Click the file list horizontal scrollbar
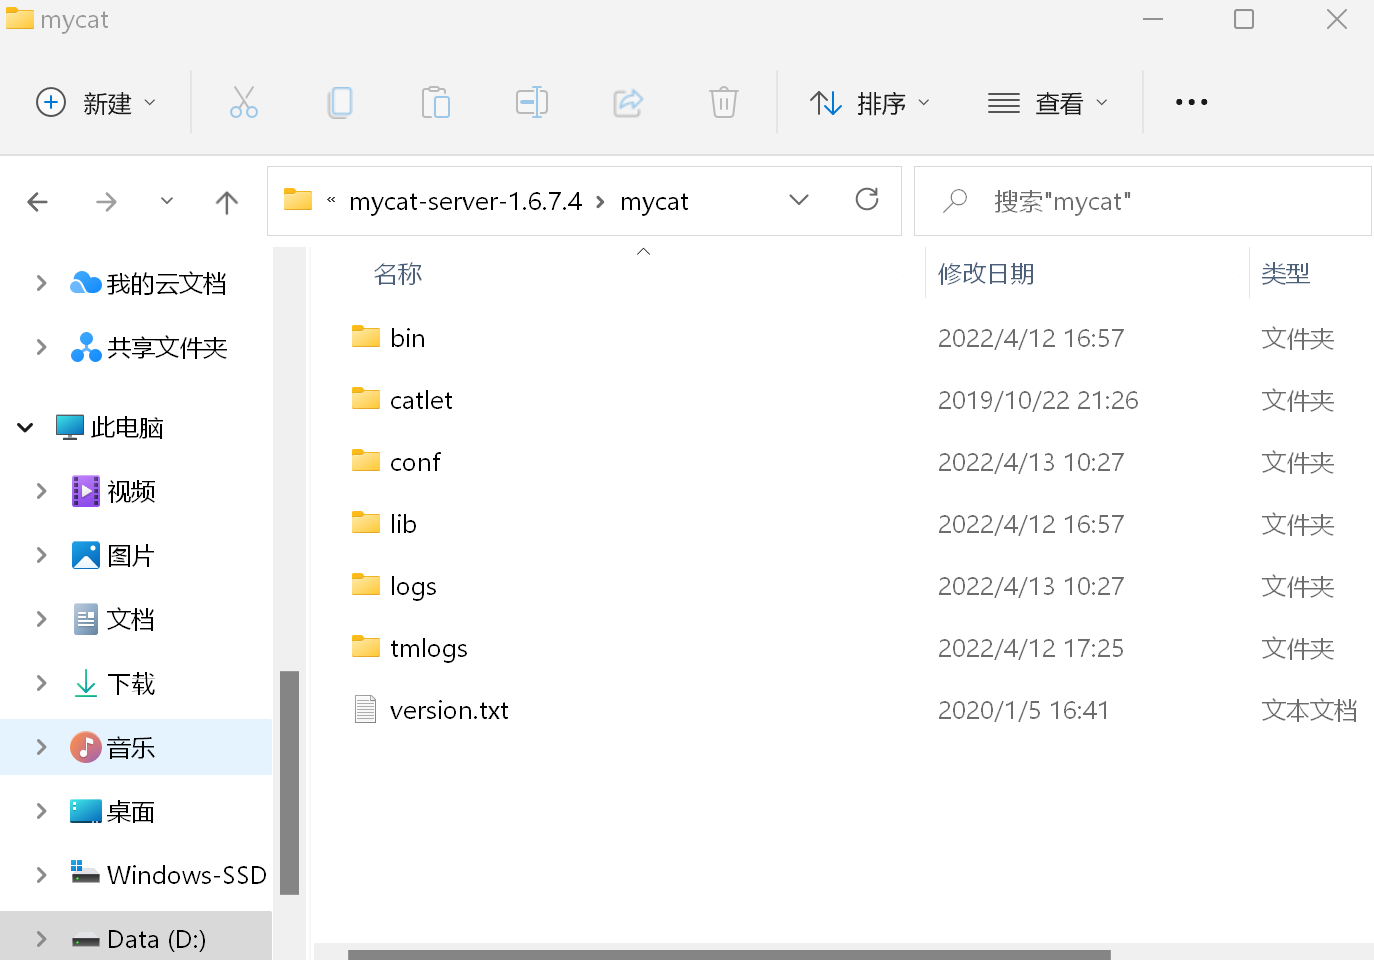 (x=729, y=954)
